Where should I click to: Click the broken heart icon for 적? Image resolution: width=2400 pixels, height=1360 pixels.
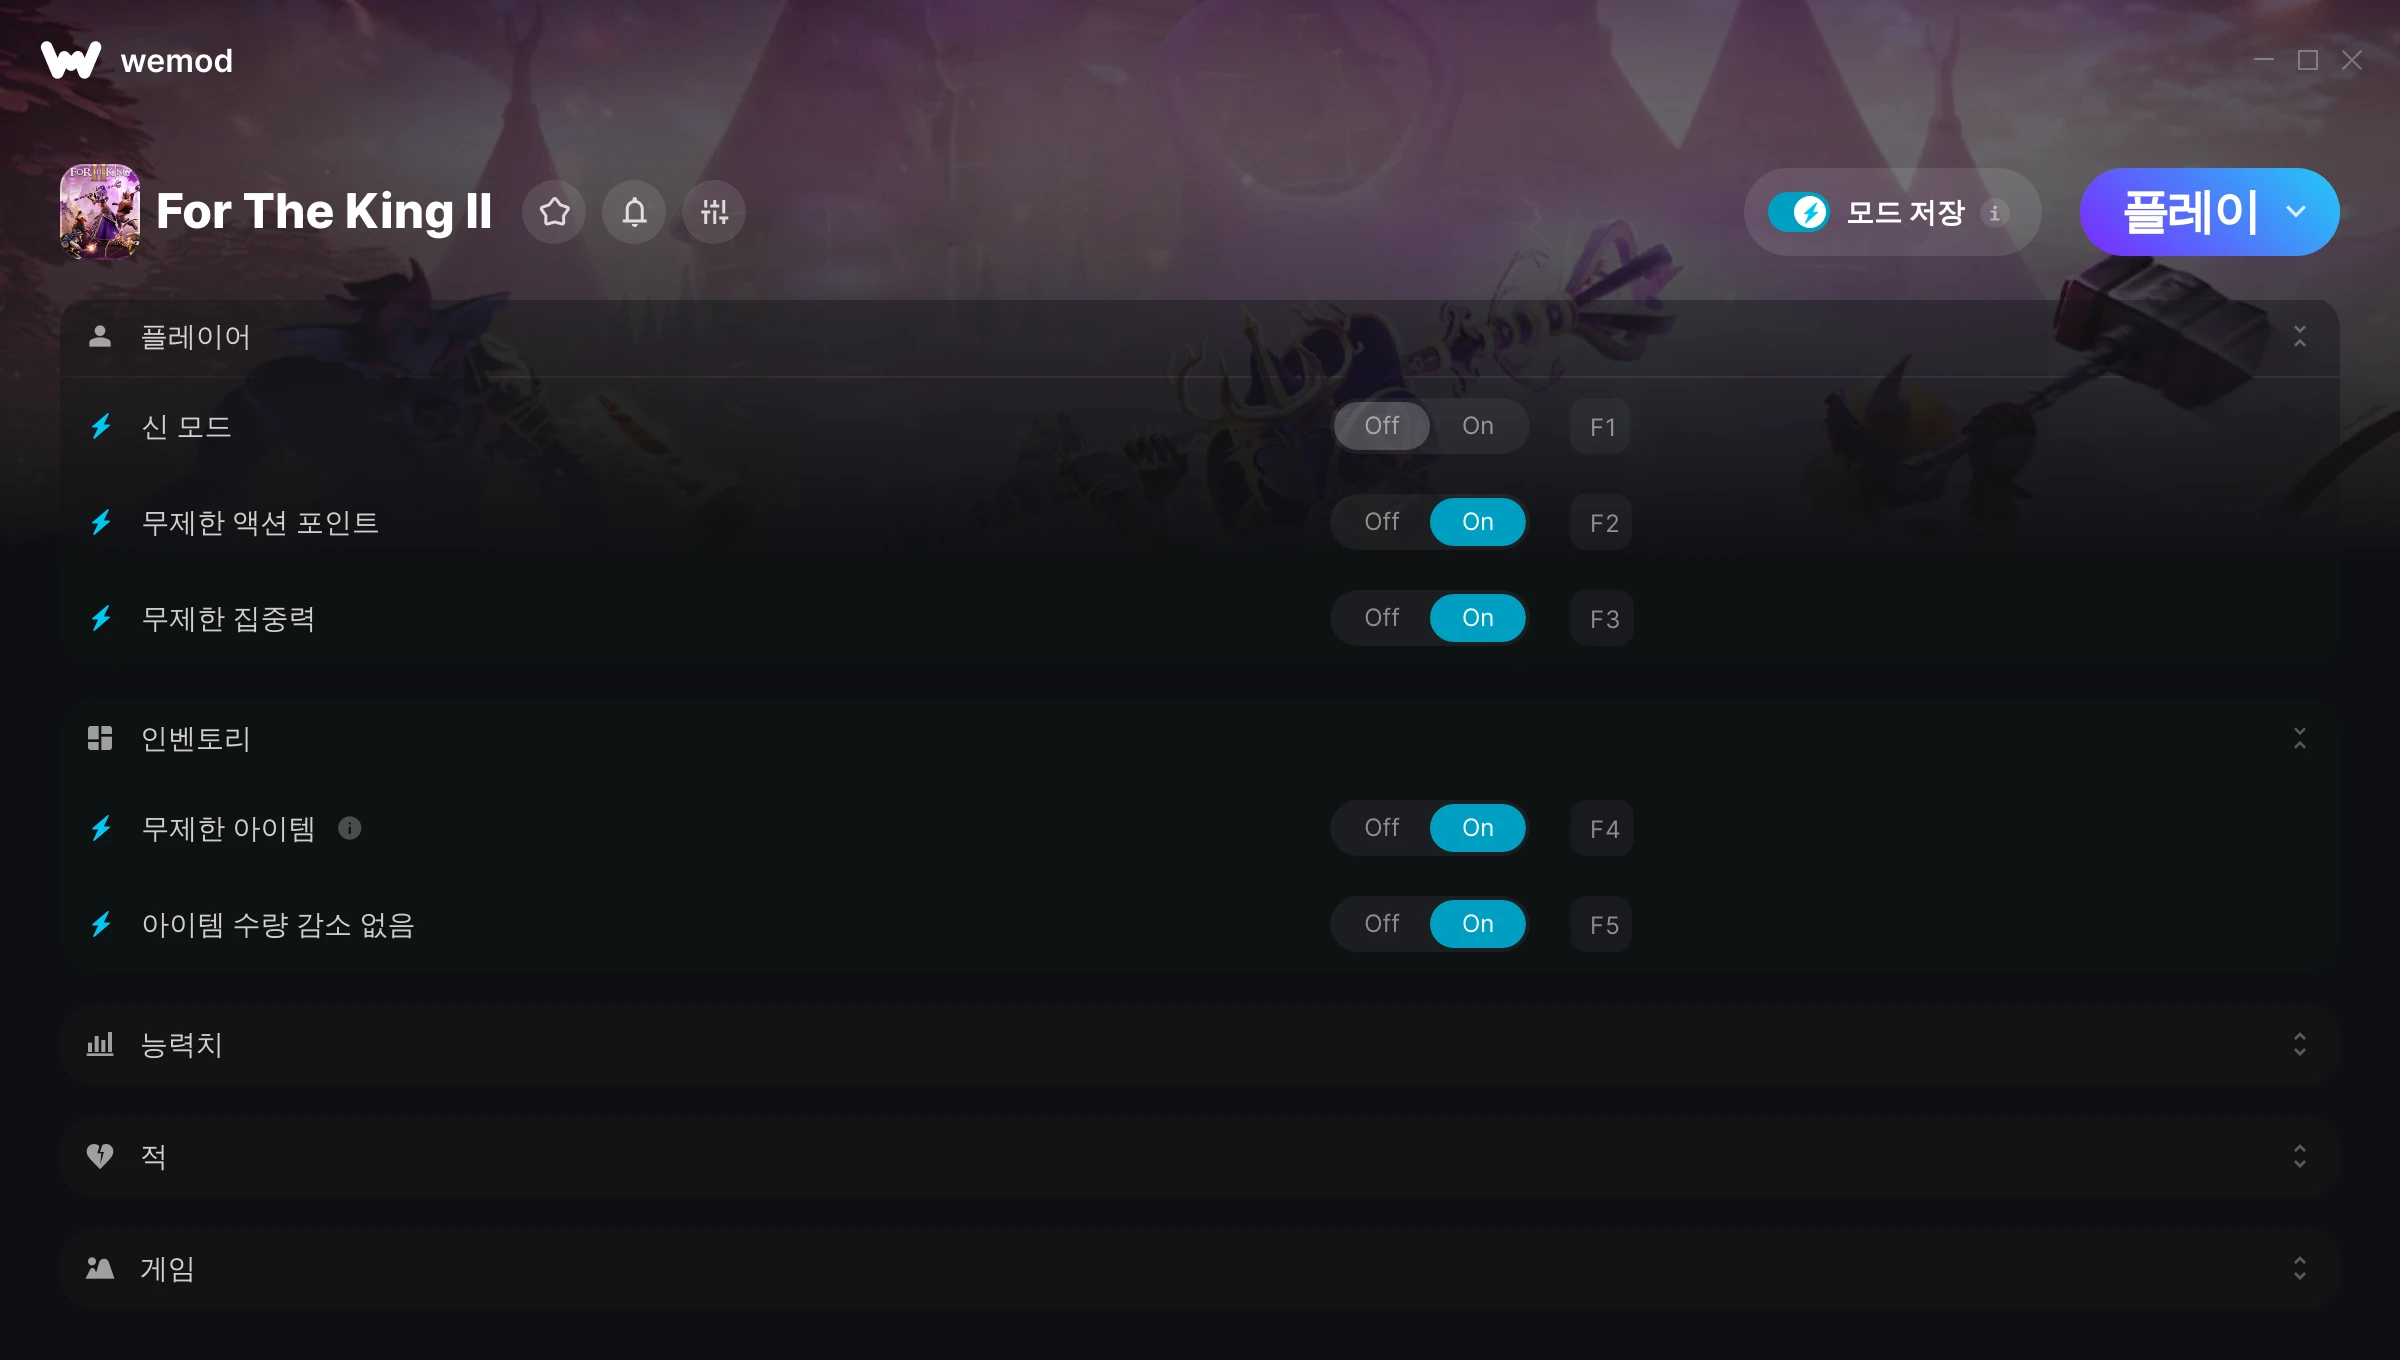tap(100, 1156)
